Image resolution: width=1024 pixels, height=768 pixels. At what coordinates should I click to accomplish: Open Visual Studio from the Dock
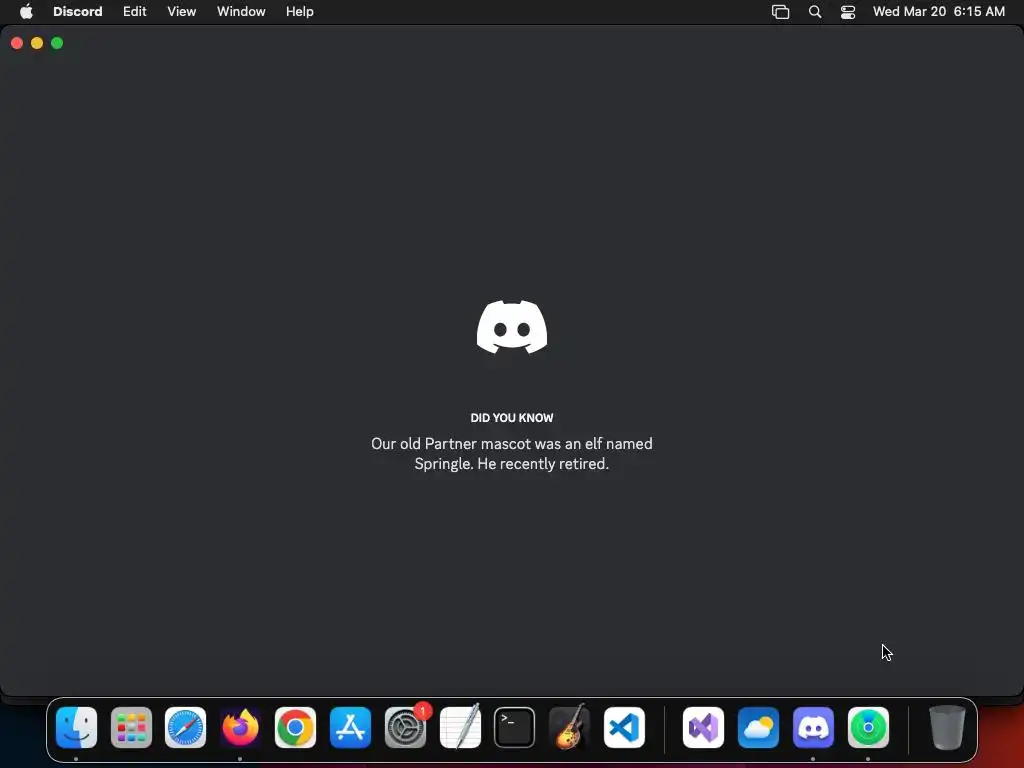coord(703,728)
